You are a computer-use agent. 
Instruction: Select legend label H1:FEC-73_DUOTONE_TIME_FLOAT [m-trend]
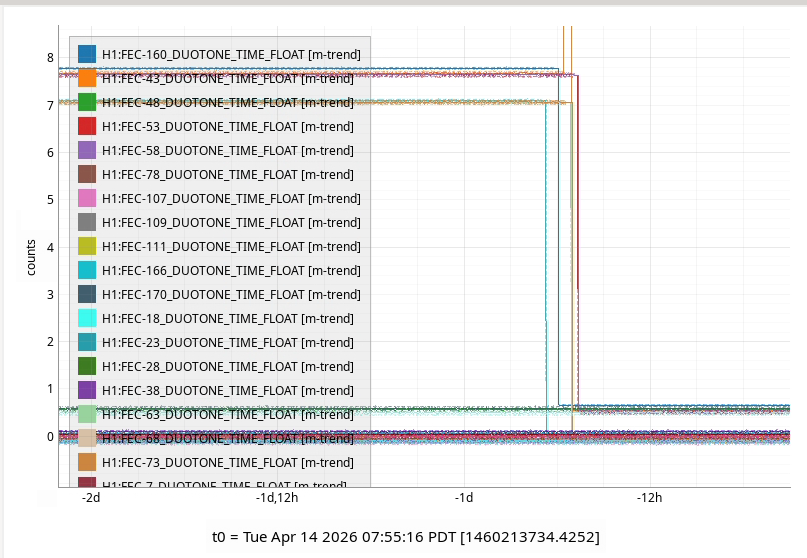coord(228,463)
